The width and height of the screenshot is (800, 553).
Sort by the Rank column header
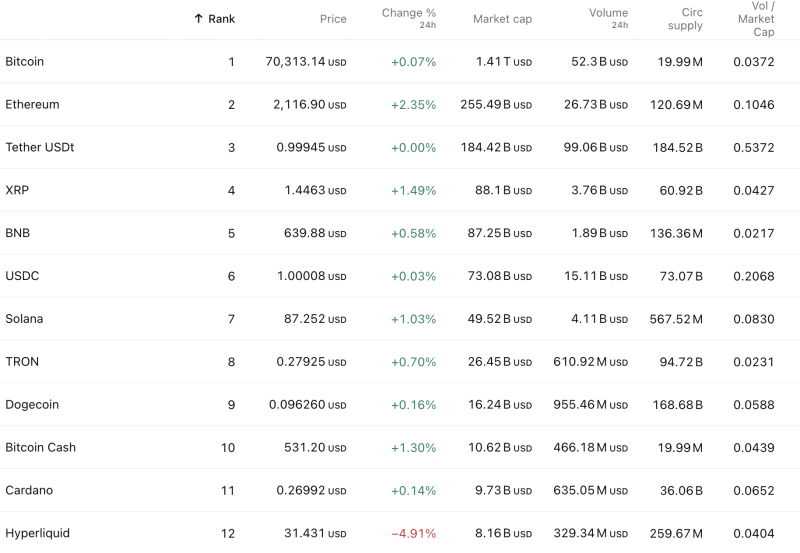(x=221, y=19)
